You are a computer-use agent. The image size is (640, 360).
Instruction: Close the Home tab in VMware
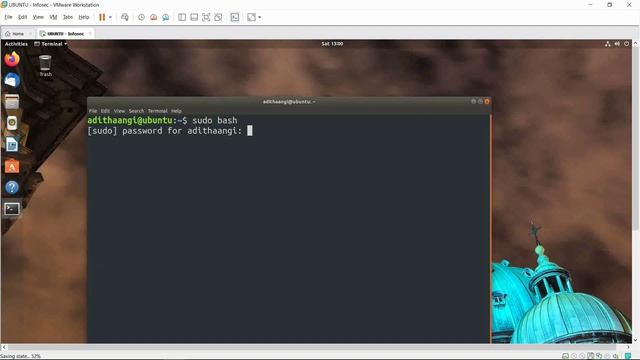pos(31,34)
